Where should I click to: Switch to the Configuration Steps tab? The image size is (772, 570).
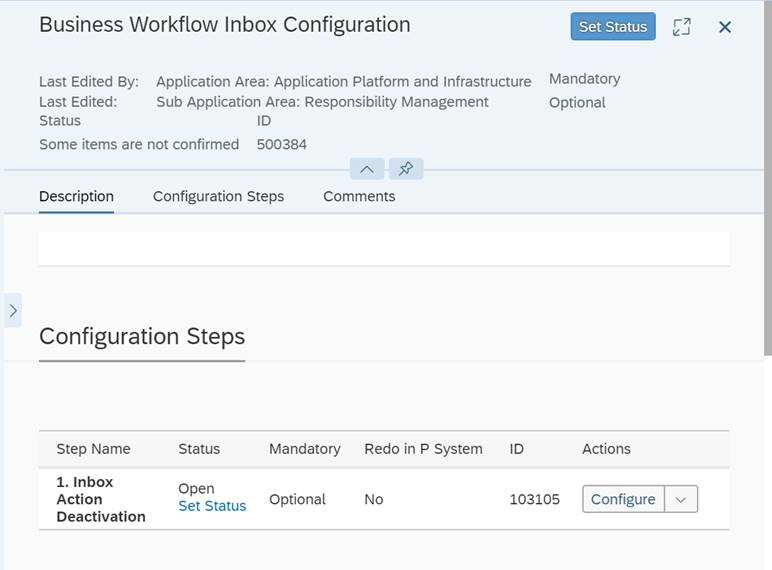219,196
